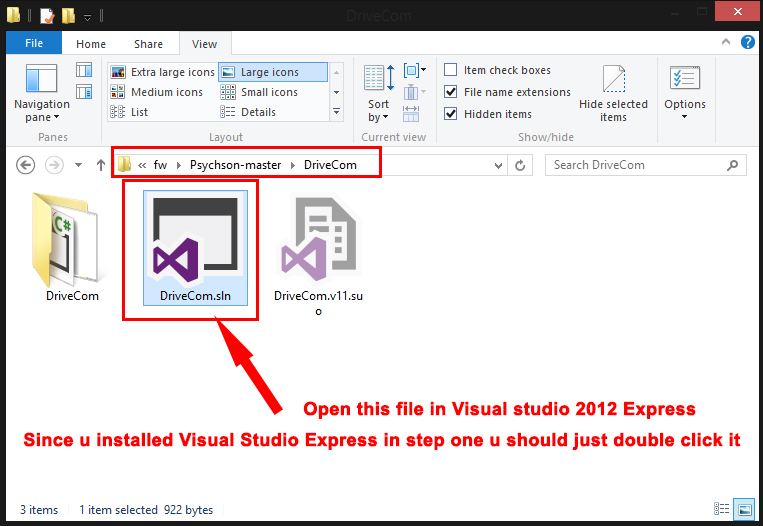Click the Add columns icon

coord(415,91)
